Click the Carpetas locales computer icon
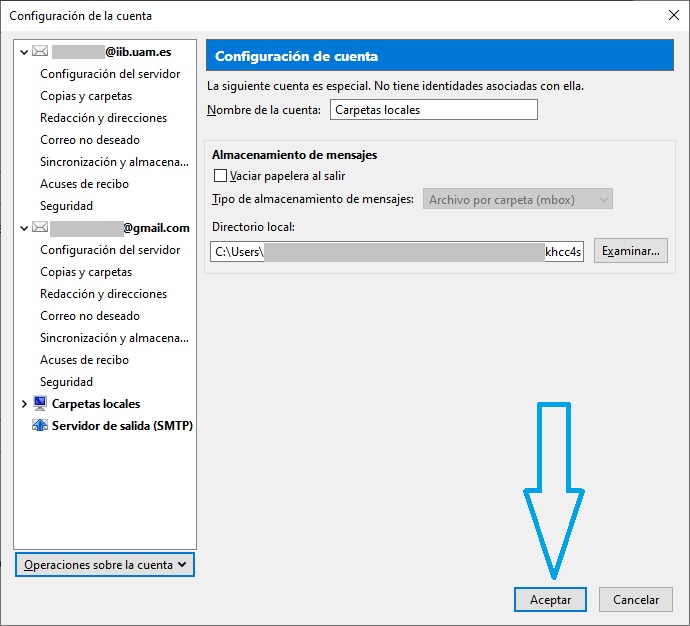690x626 pixels. coord(40,404)
